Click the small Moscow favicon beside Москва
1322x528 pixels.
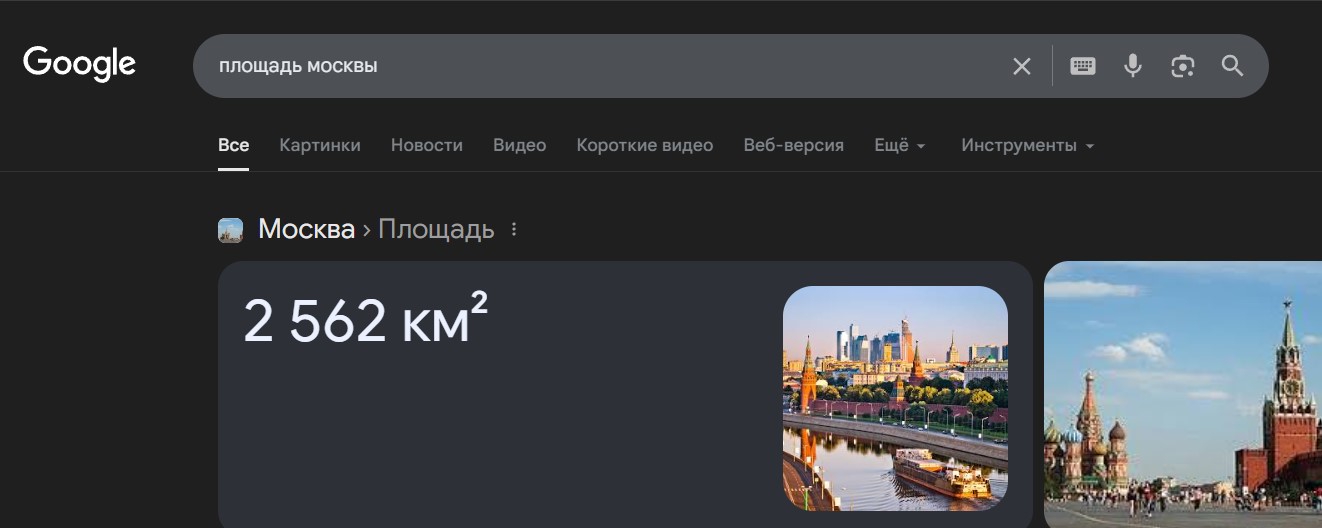pyautogui.click(x=230, y=230)
